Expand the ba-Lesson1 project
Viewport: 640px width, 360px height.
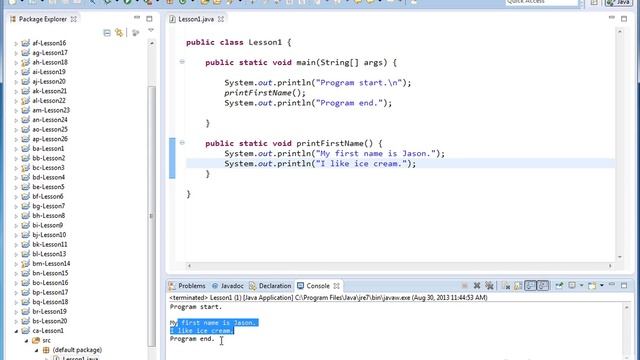click(x=16, y=149)
